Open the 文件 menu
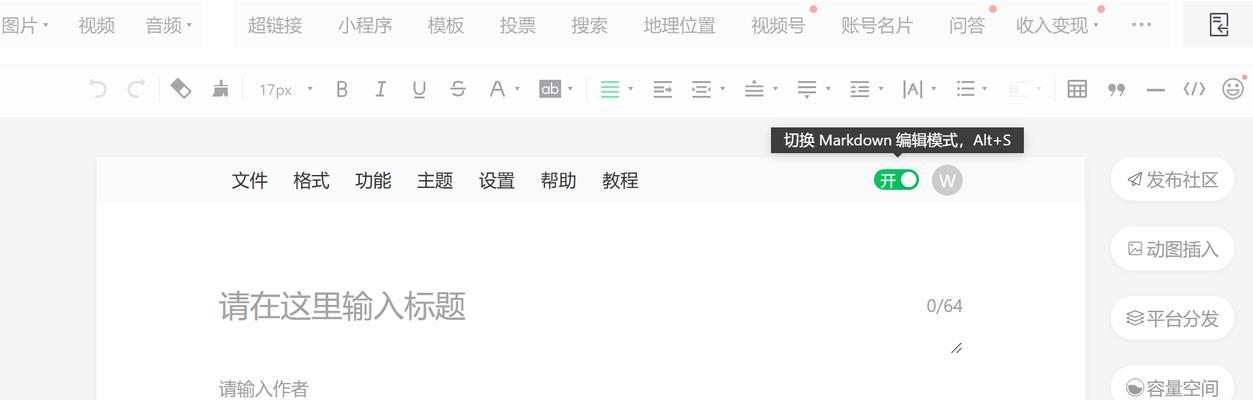The height and width of the screenshot is (400, 1253). 250,181
